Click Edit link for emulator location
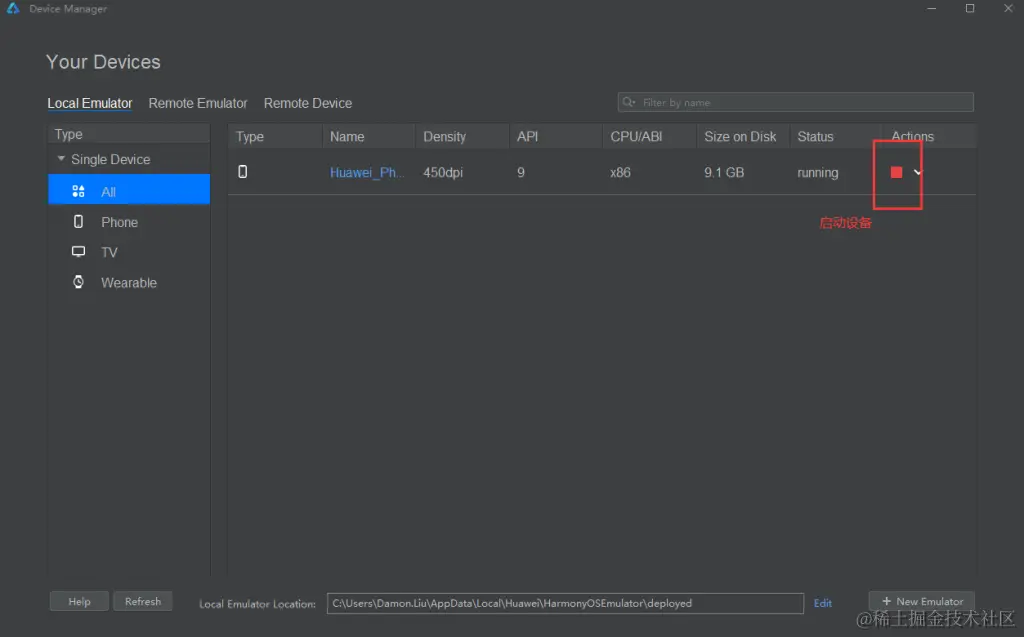Screen dimensions: 1024x637 coord(823,603)
